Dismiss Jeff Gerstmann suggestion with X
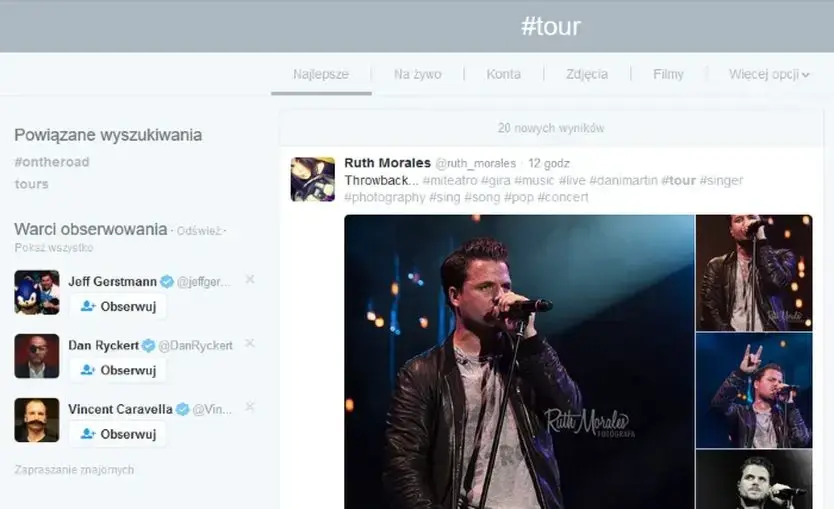Image resolution: width=834 pixels, height=509 pixels. 250,280
